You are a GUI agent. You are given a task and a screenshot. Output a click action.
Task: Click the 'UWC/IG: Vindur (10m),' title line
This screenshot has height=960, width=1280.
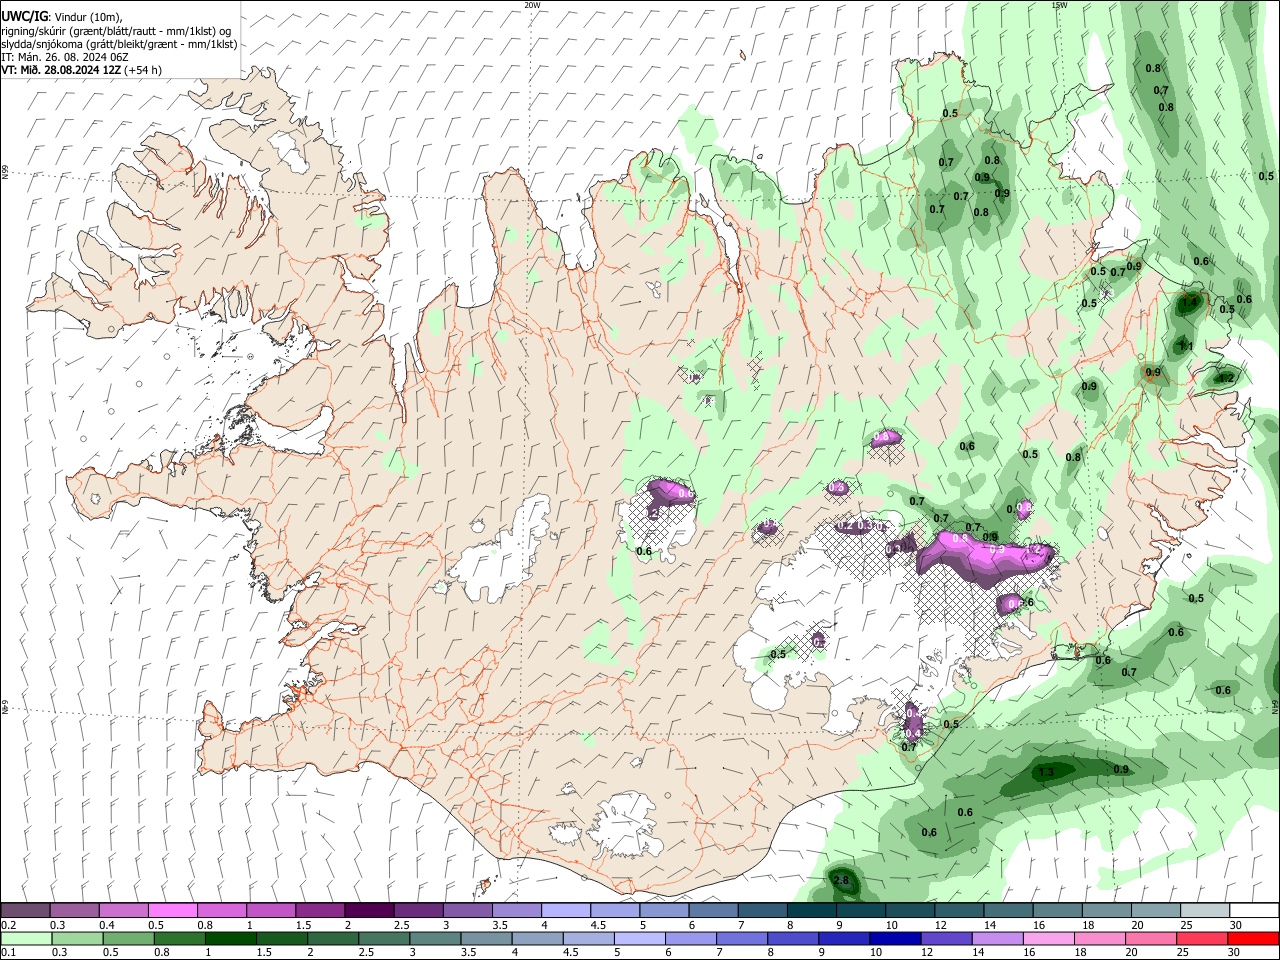click(61, 17)
